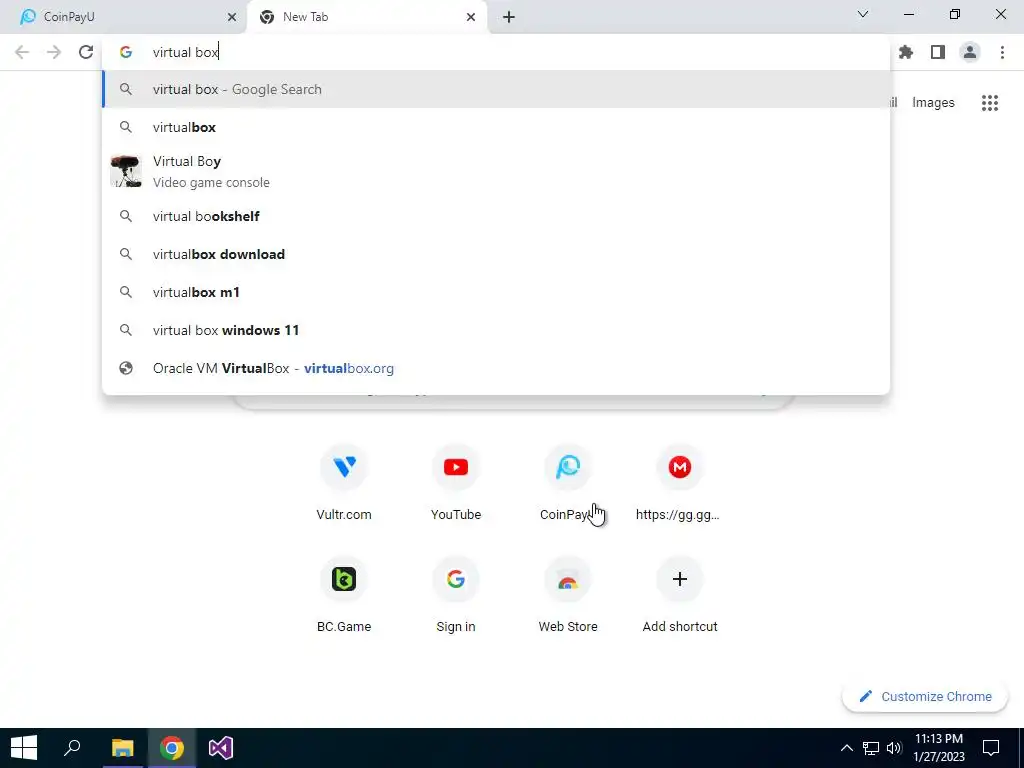
Task: Select the New Tab tab
Action: pyautogui.click(x=366, y=17)
